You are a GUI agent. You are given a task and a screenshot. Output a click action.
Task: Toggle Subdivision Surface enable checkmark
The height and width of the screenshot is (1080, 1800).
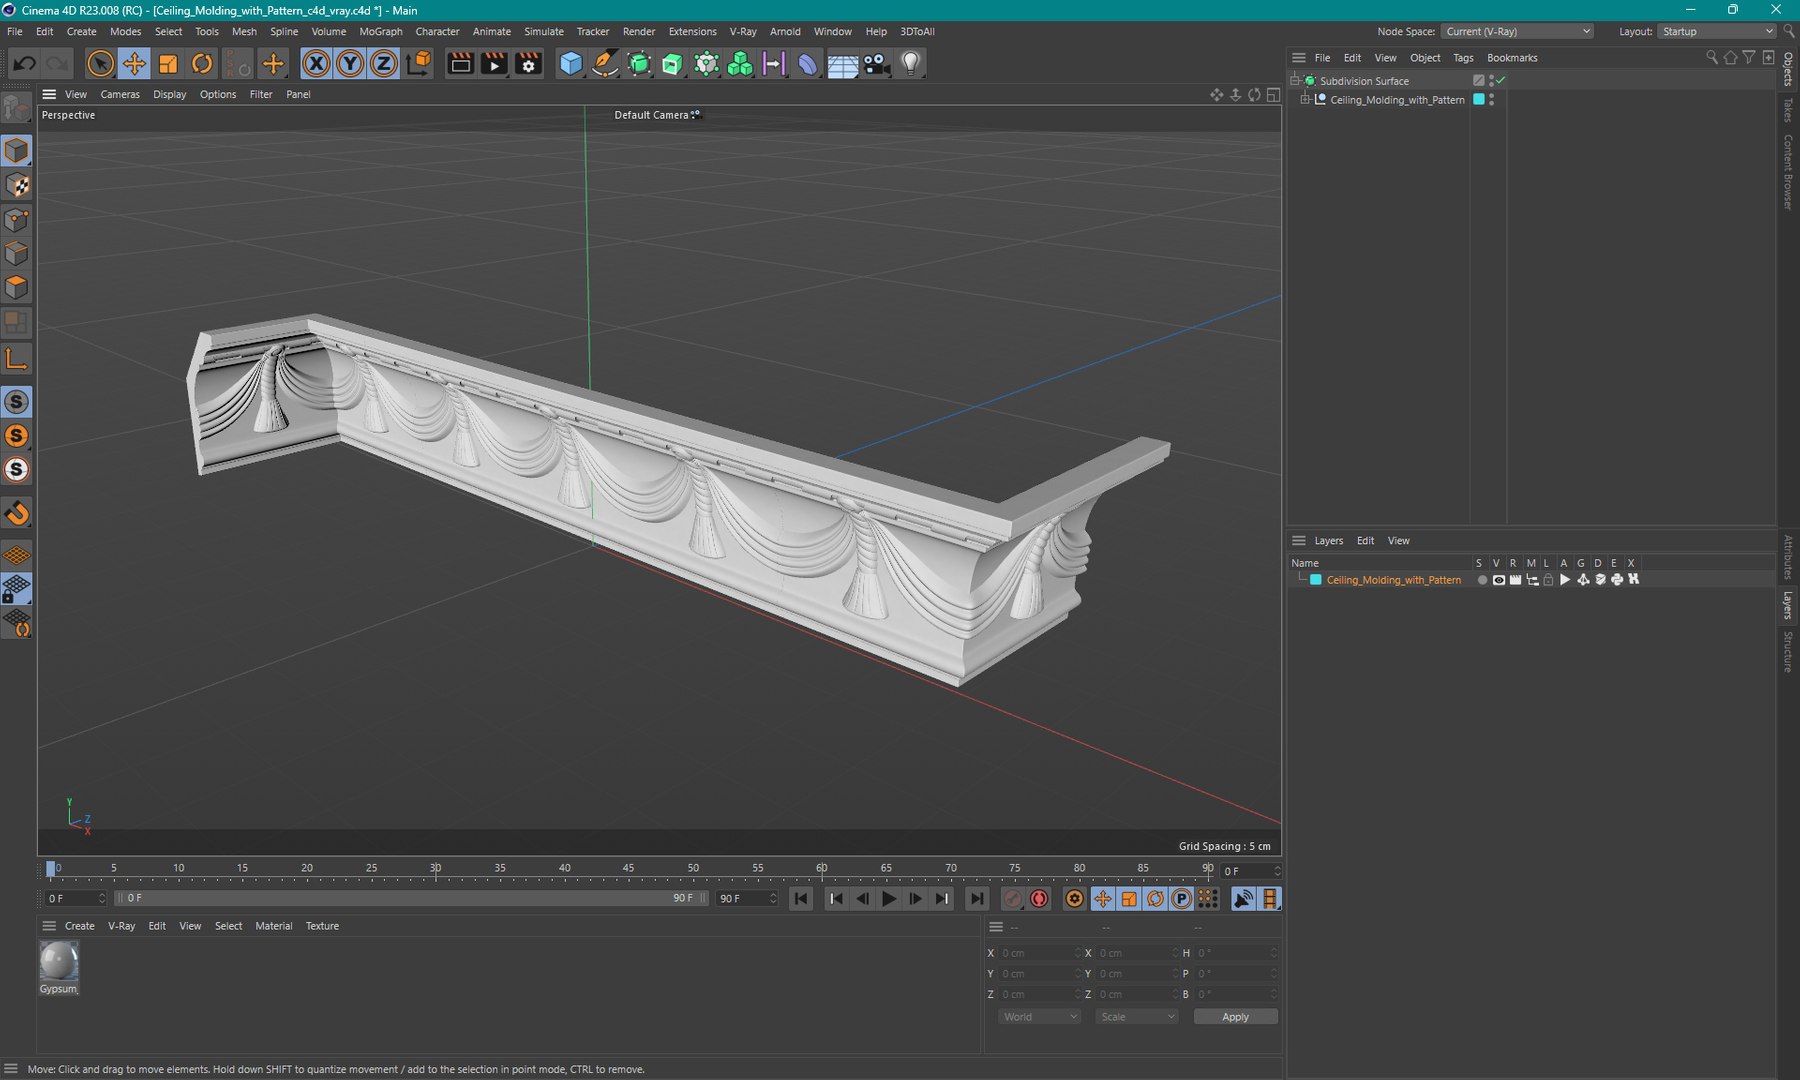1501,80
